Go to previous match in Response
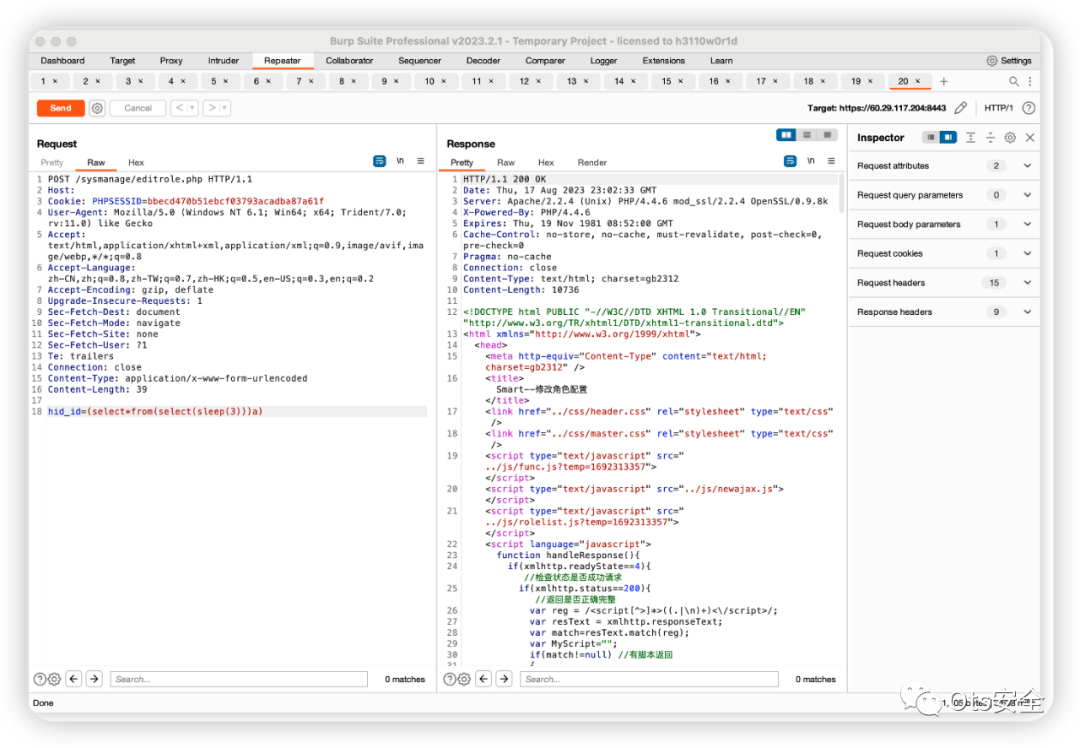This screenshot has width=1080, height=748. pos(484,679)
